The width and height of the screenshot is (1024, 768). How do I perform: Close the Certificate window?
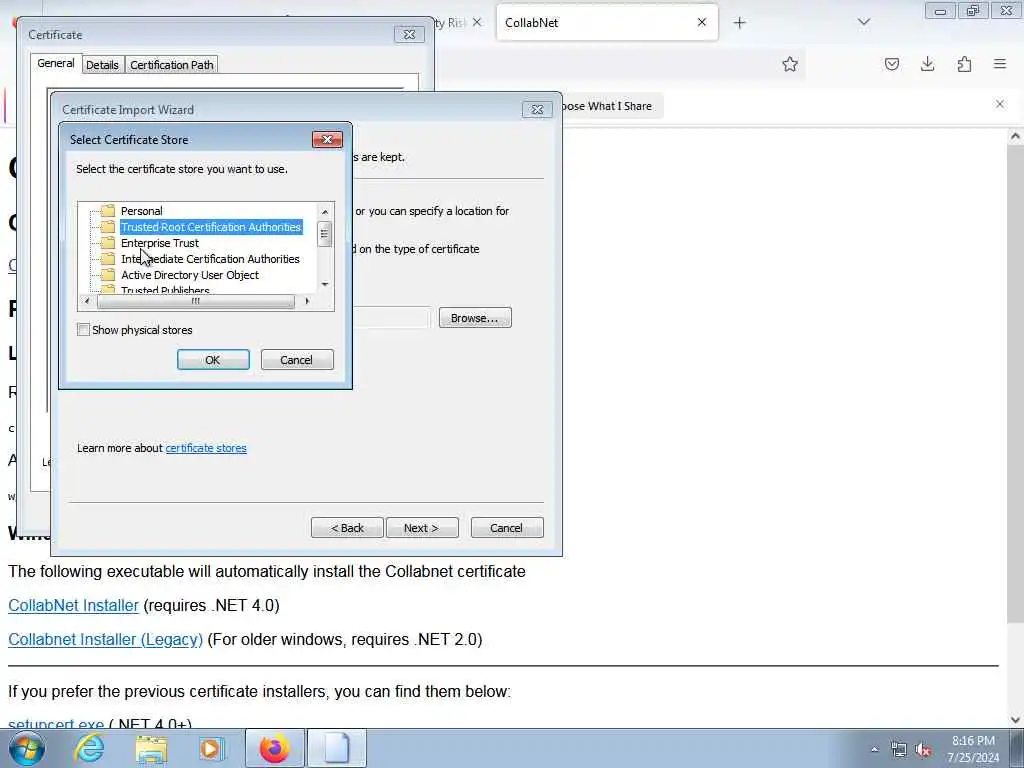[409, 35]
